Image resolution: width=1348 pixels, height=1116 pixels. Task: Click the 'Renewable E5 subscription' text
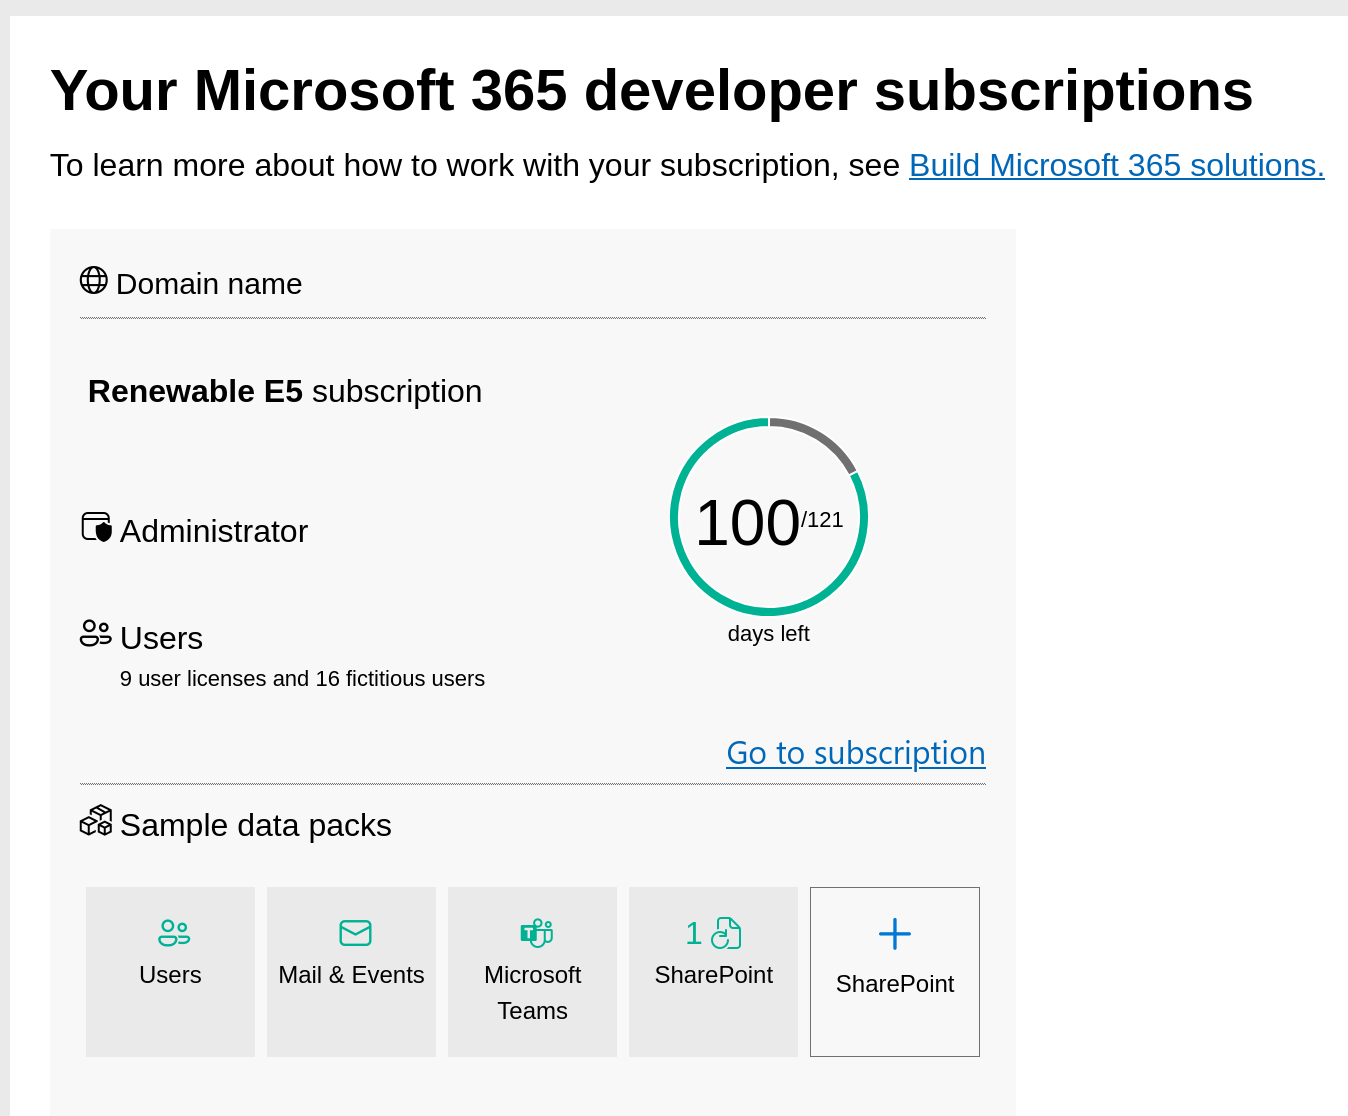(285, 391)
